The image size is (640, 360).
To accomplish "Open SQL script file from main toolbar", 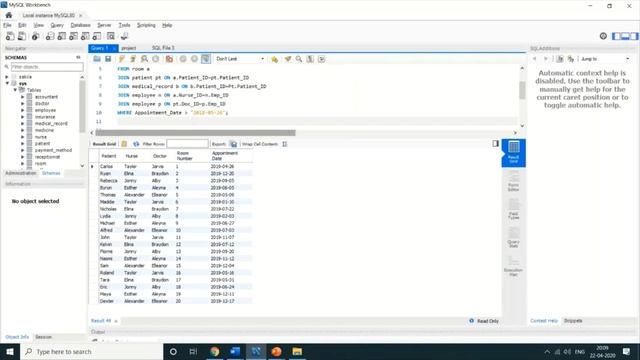I will pyautogui.click(x=22, y=36).
